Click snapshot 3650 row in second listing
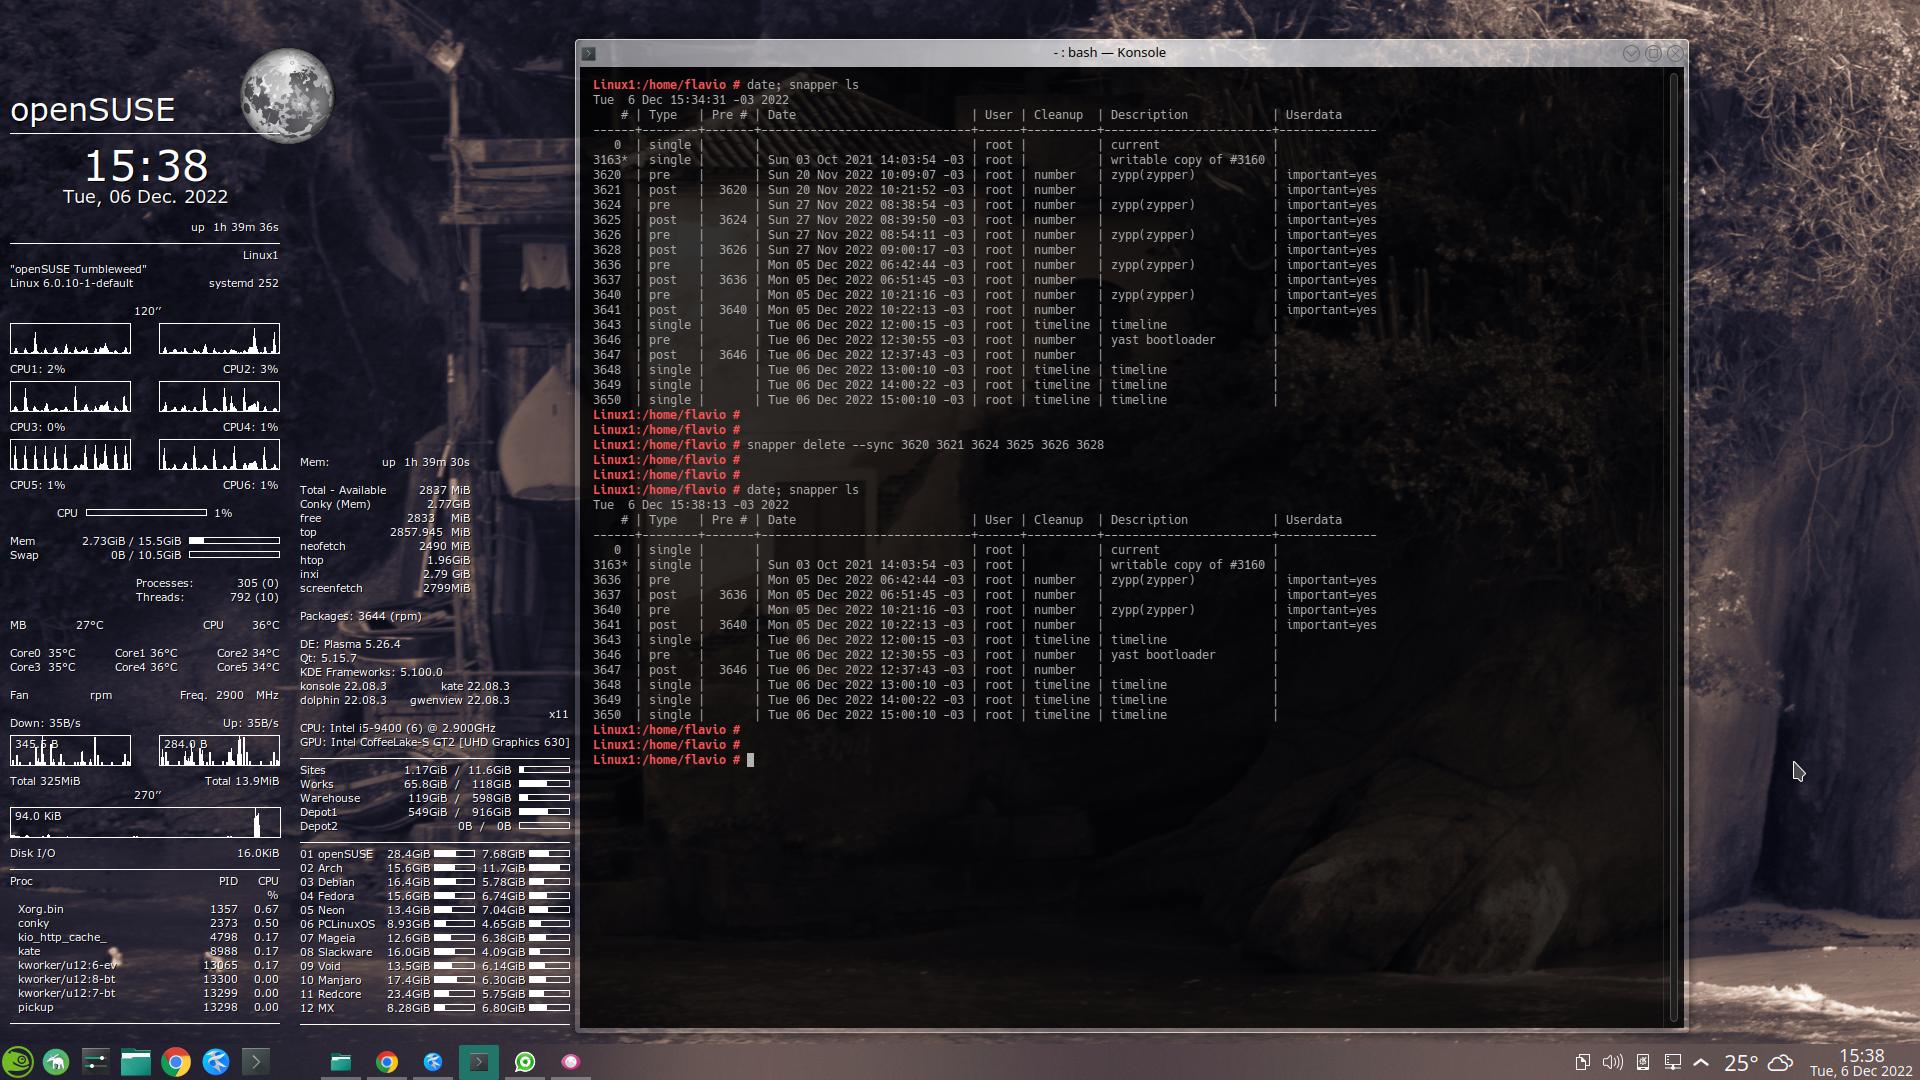Image resolution: width=1920 pixels, height=1080 pixels. [x=935, y=715]
